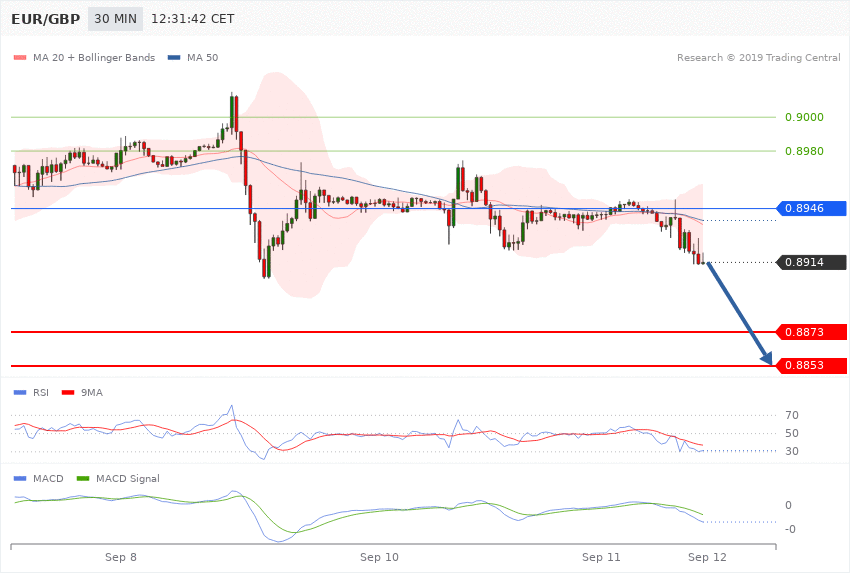Click the blue 0.8946 pivot price tag
Image resolution: width=850 pixels, height=576 pixels.
tap(811, 208)
